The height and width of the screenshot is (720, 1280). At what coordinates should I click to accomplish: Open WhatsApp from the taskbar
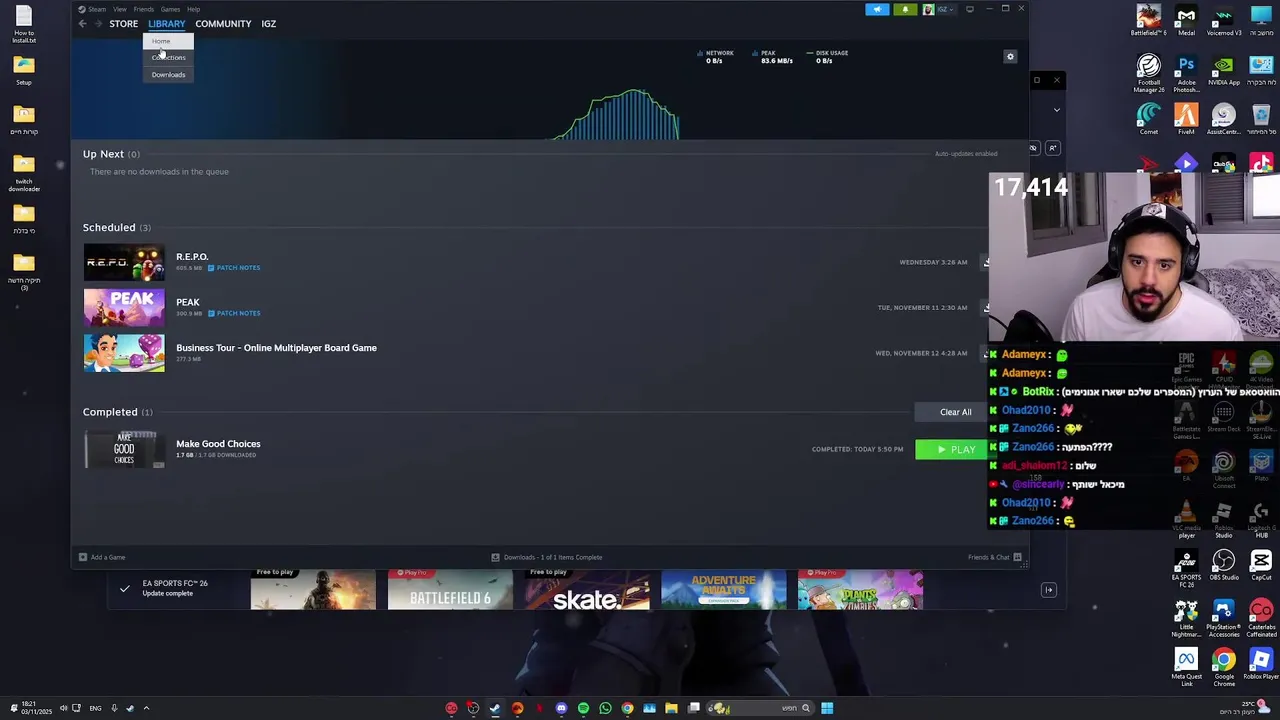[x=605, y=708]
